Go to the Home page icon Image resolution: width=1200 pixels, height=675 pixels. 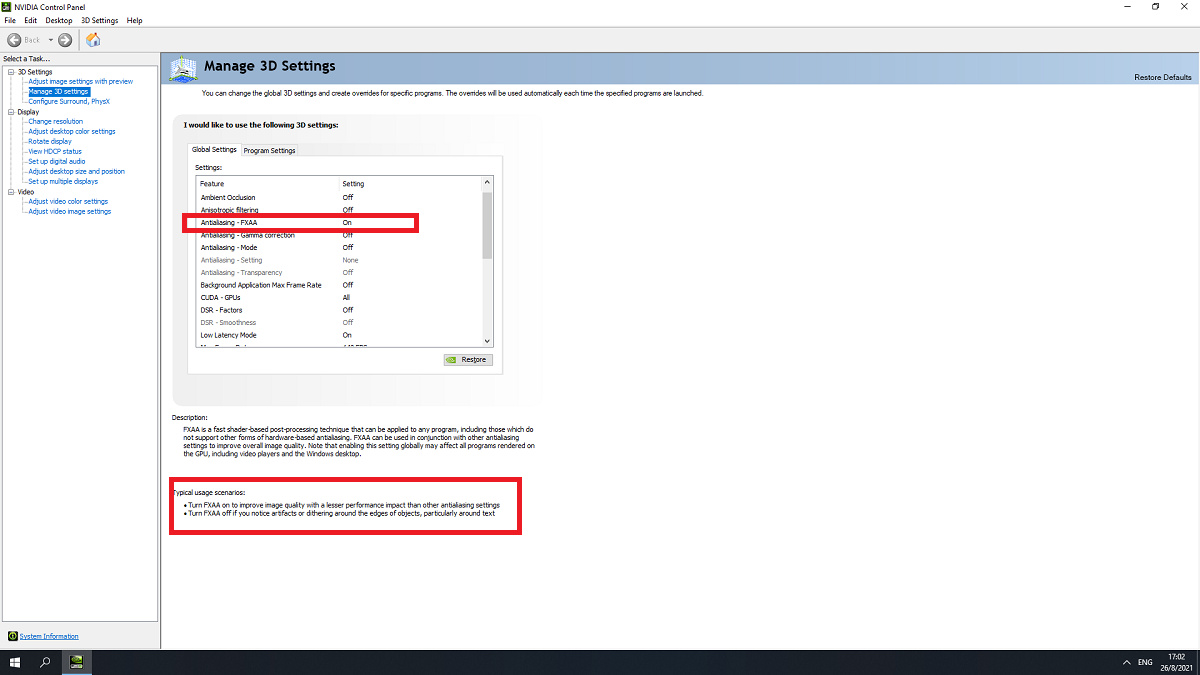pyautogui.click(x=93, y=40)
